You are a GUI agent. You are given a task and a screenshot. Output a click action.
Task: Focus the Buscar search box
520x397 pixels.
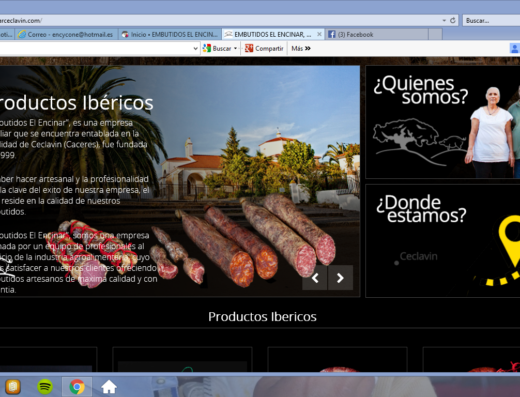(491, 20)
